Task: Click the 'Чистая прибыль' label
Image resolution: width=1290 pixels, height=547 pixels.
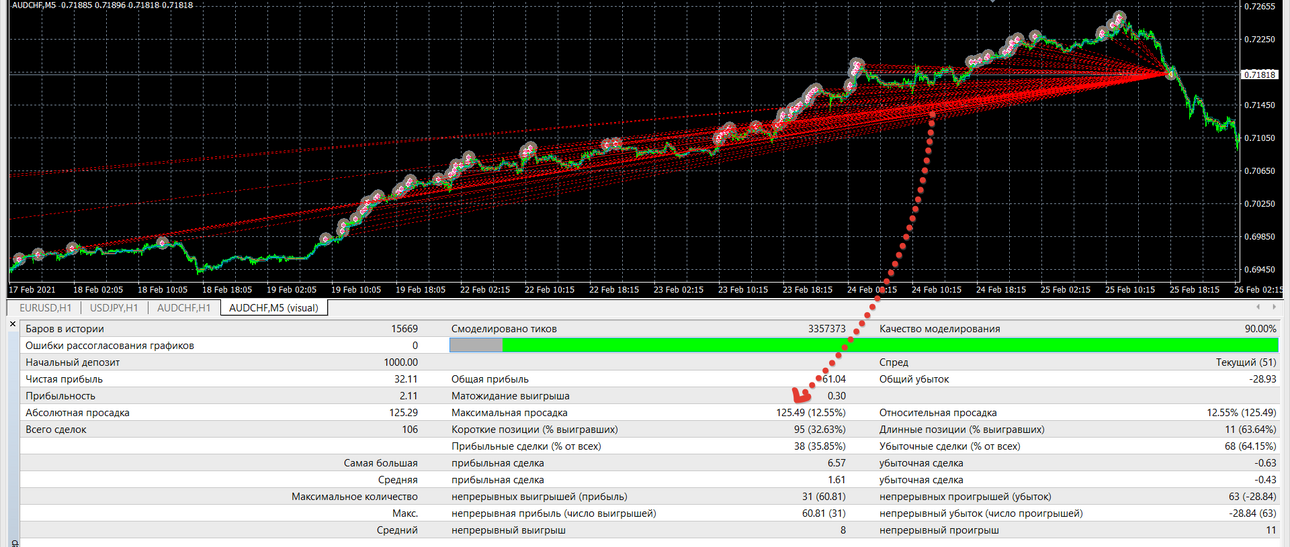Action: coord(64,379)
